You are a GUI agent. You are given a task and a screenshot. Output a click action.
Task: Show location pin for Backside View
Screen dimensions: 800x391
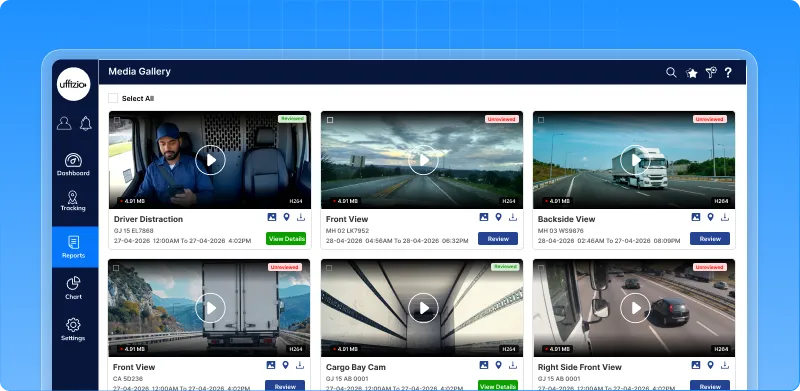[710, 217]
